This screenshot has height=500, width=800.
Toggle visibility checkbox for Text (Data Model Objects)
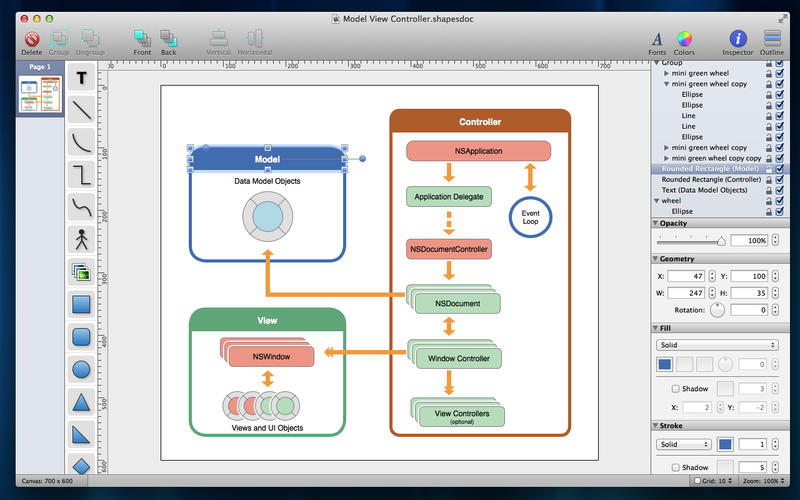tap(779, 190)
